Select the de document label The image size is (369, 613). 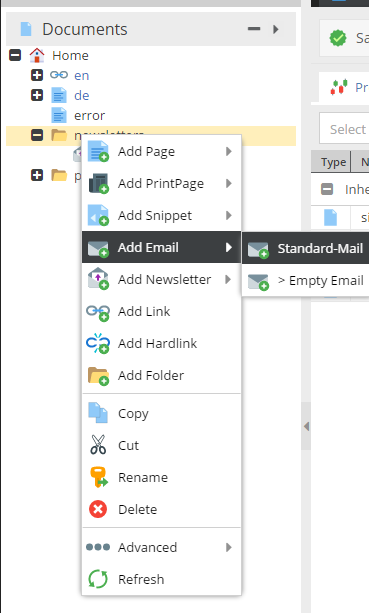(82, 95)
